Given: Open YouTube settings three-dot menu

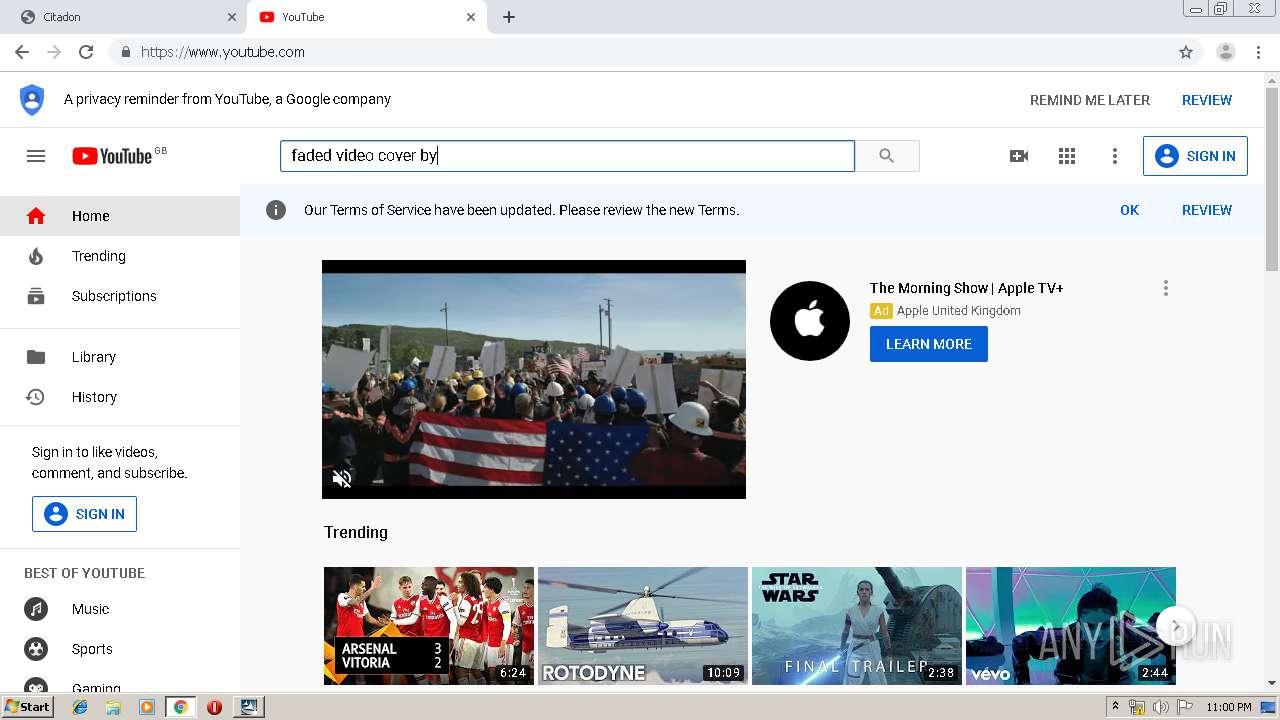Looking at the screenshot, I should 1115,156.
